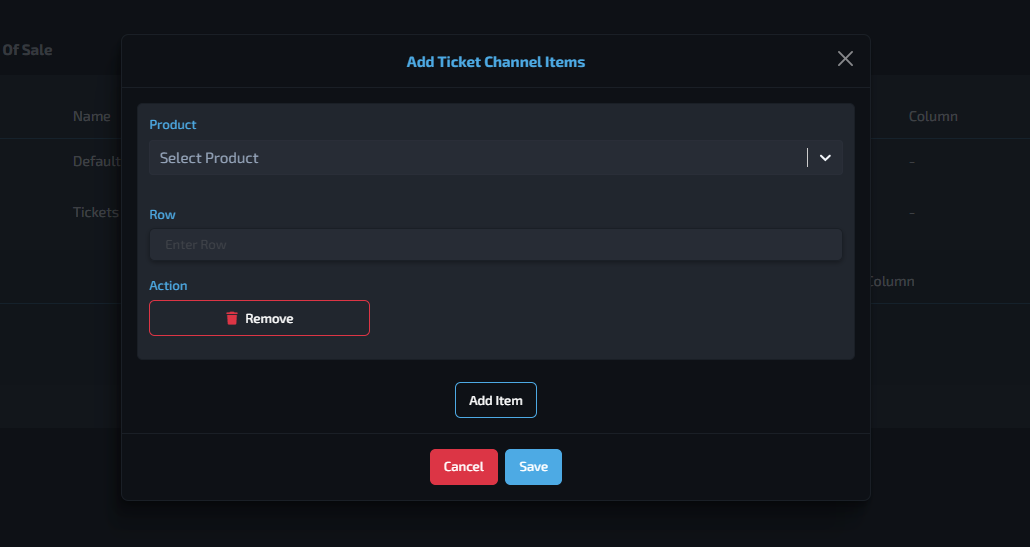The width and height of the screenshot is (1030, 547).
Task: Click the Add Ticket Channel Items title
Action: click(x=495, y=62)
